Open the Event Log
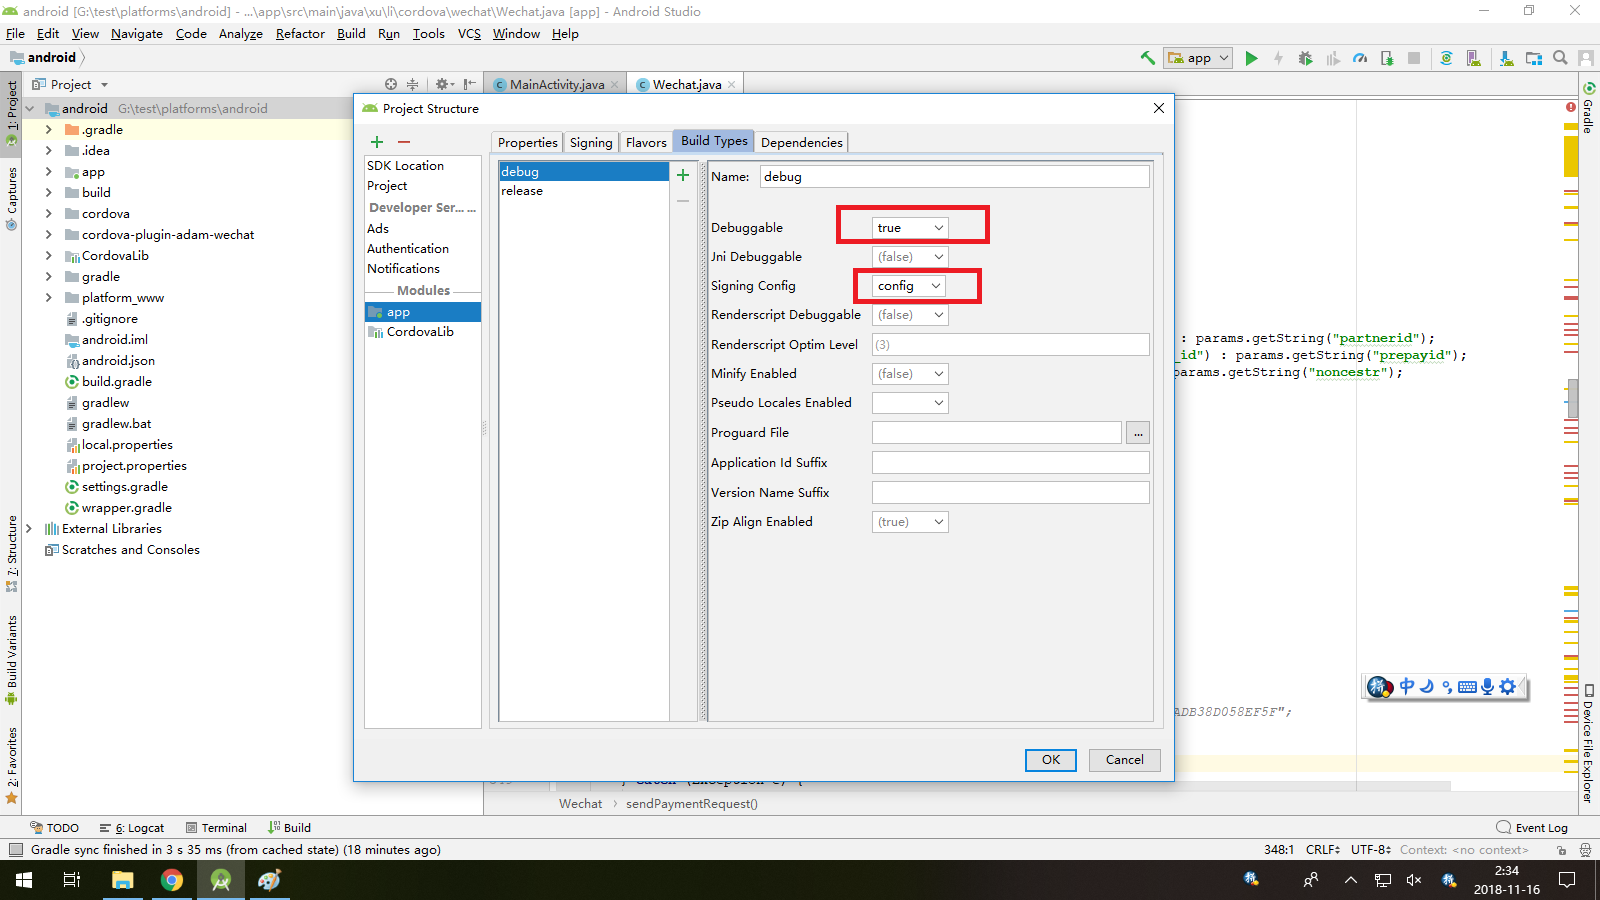This screenshot has height=900, width=1600. coord(1532,828)
